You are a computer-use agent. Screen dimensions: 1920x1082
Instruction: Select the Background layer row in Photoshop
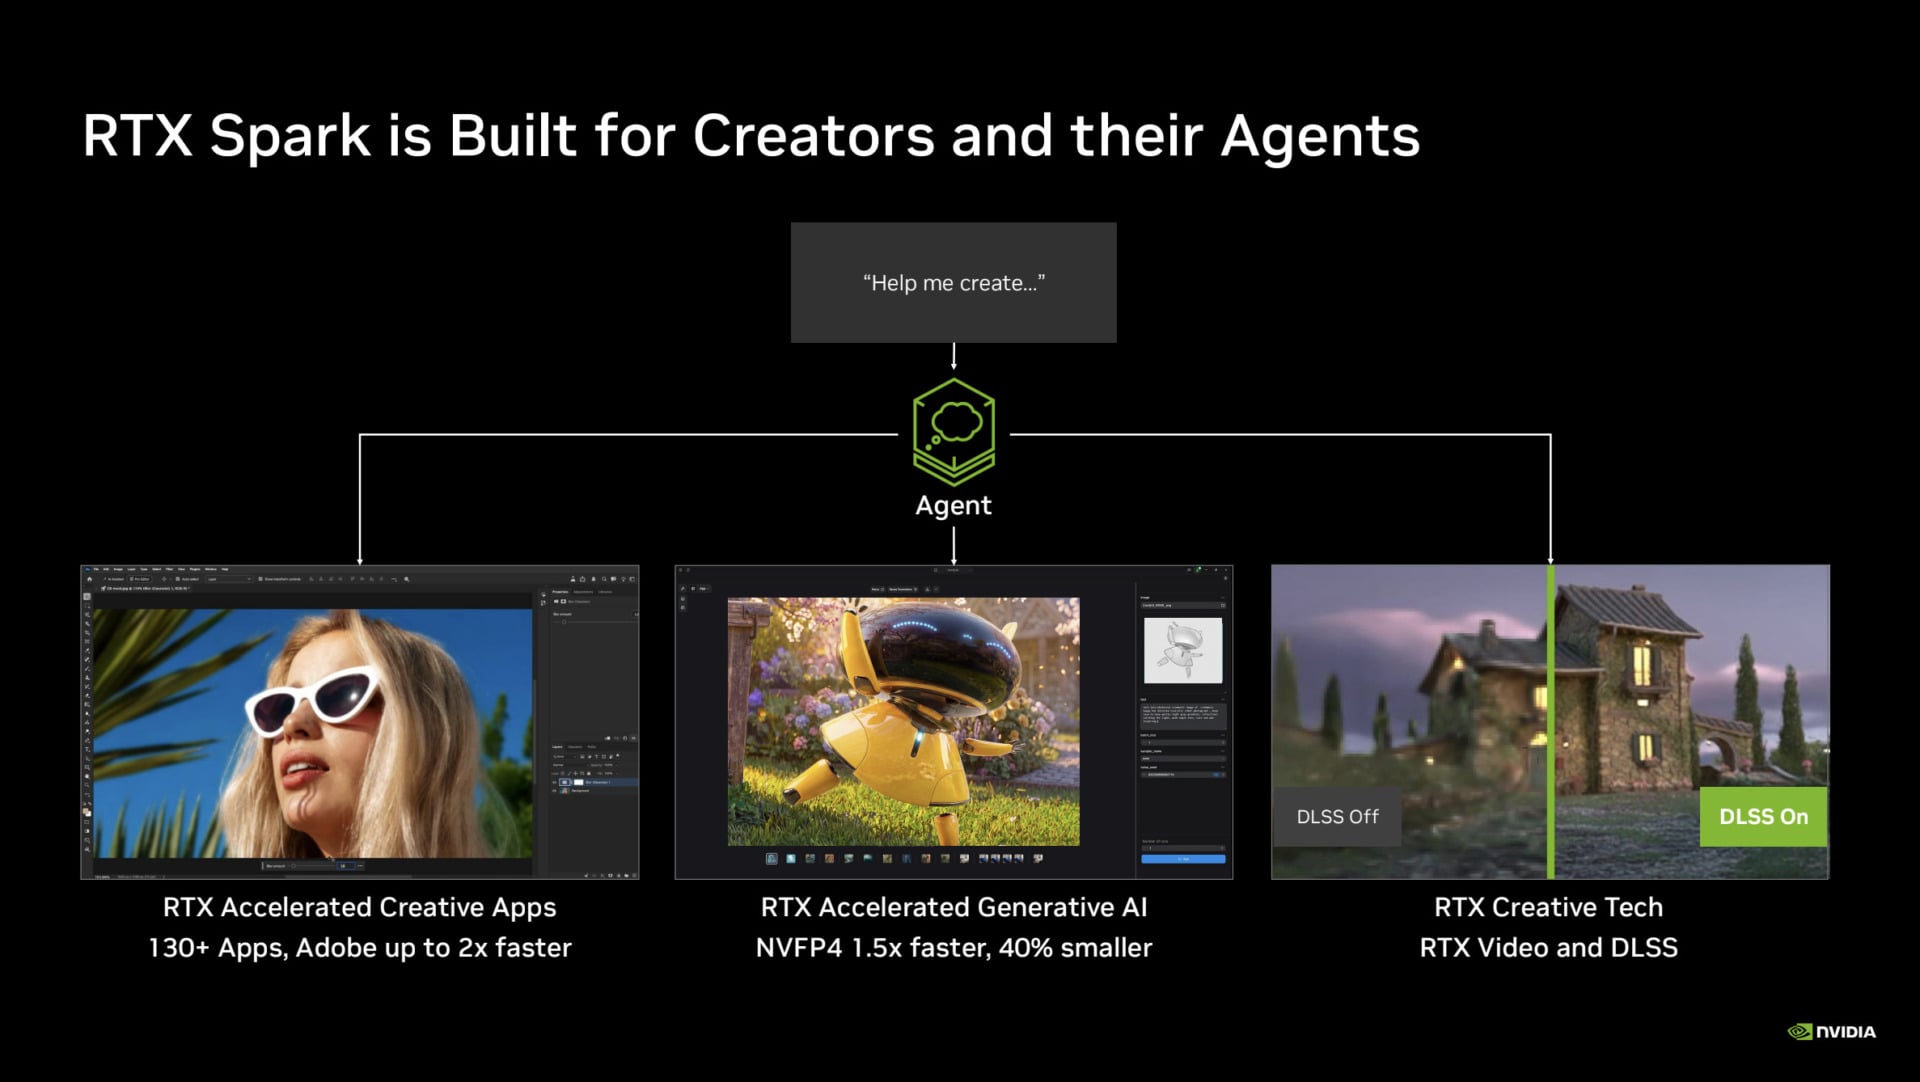pyautogui.click(x=595, y=790)
